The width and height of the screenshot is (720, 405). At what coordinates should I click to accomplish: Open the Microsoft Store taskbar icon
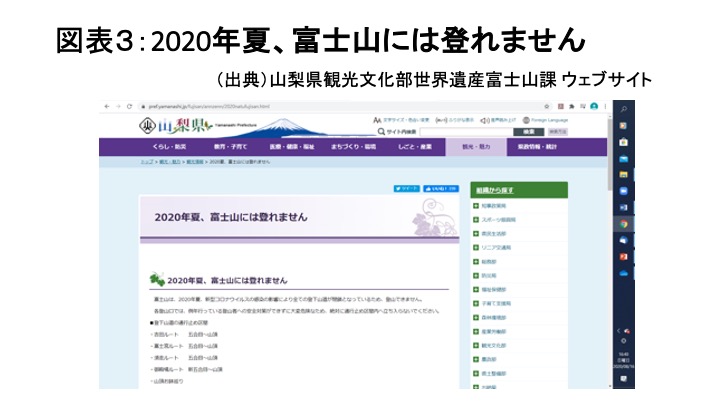(624, 142)
